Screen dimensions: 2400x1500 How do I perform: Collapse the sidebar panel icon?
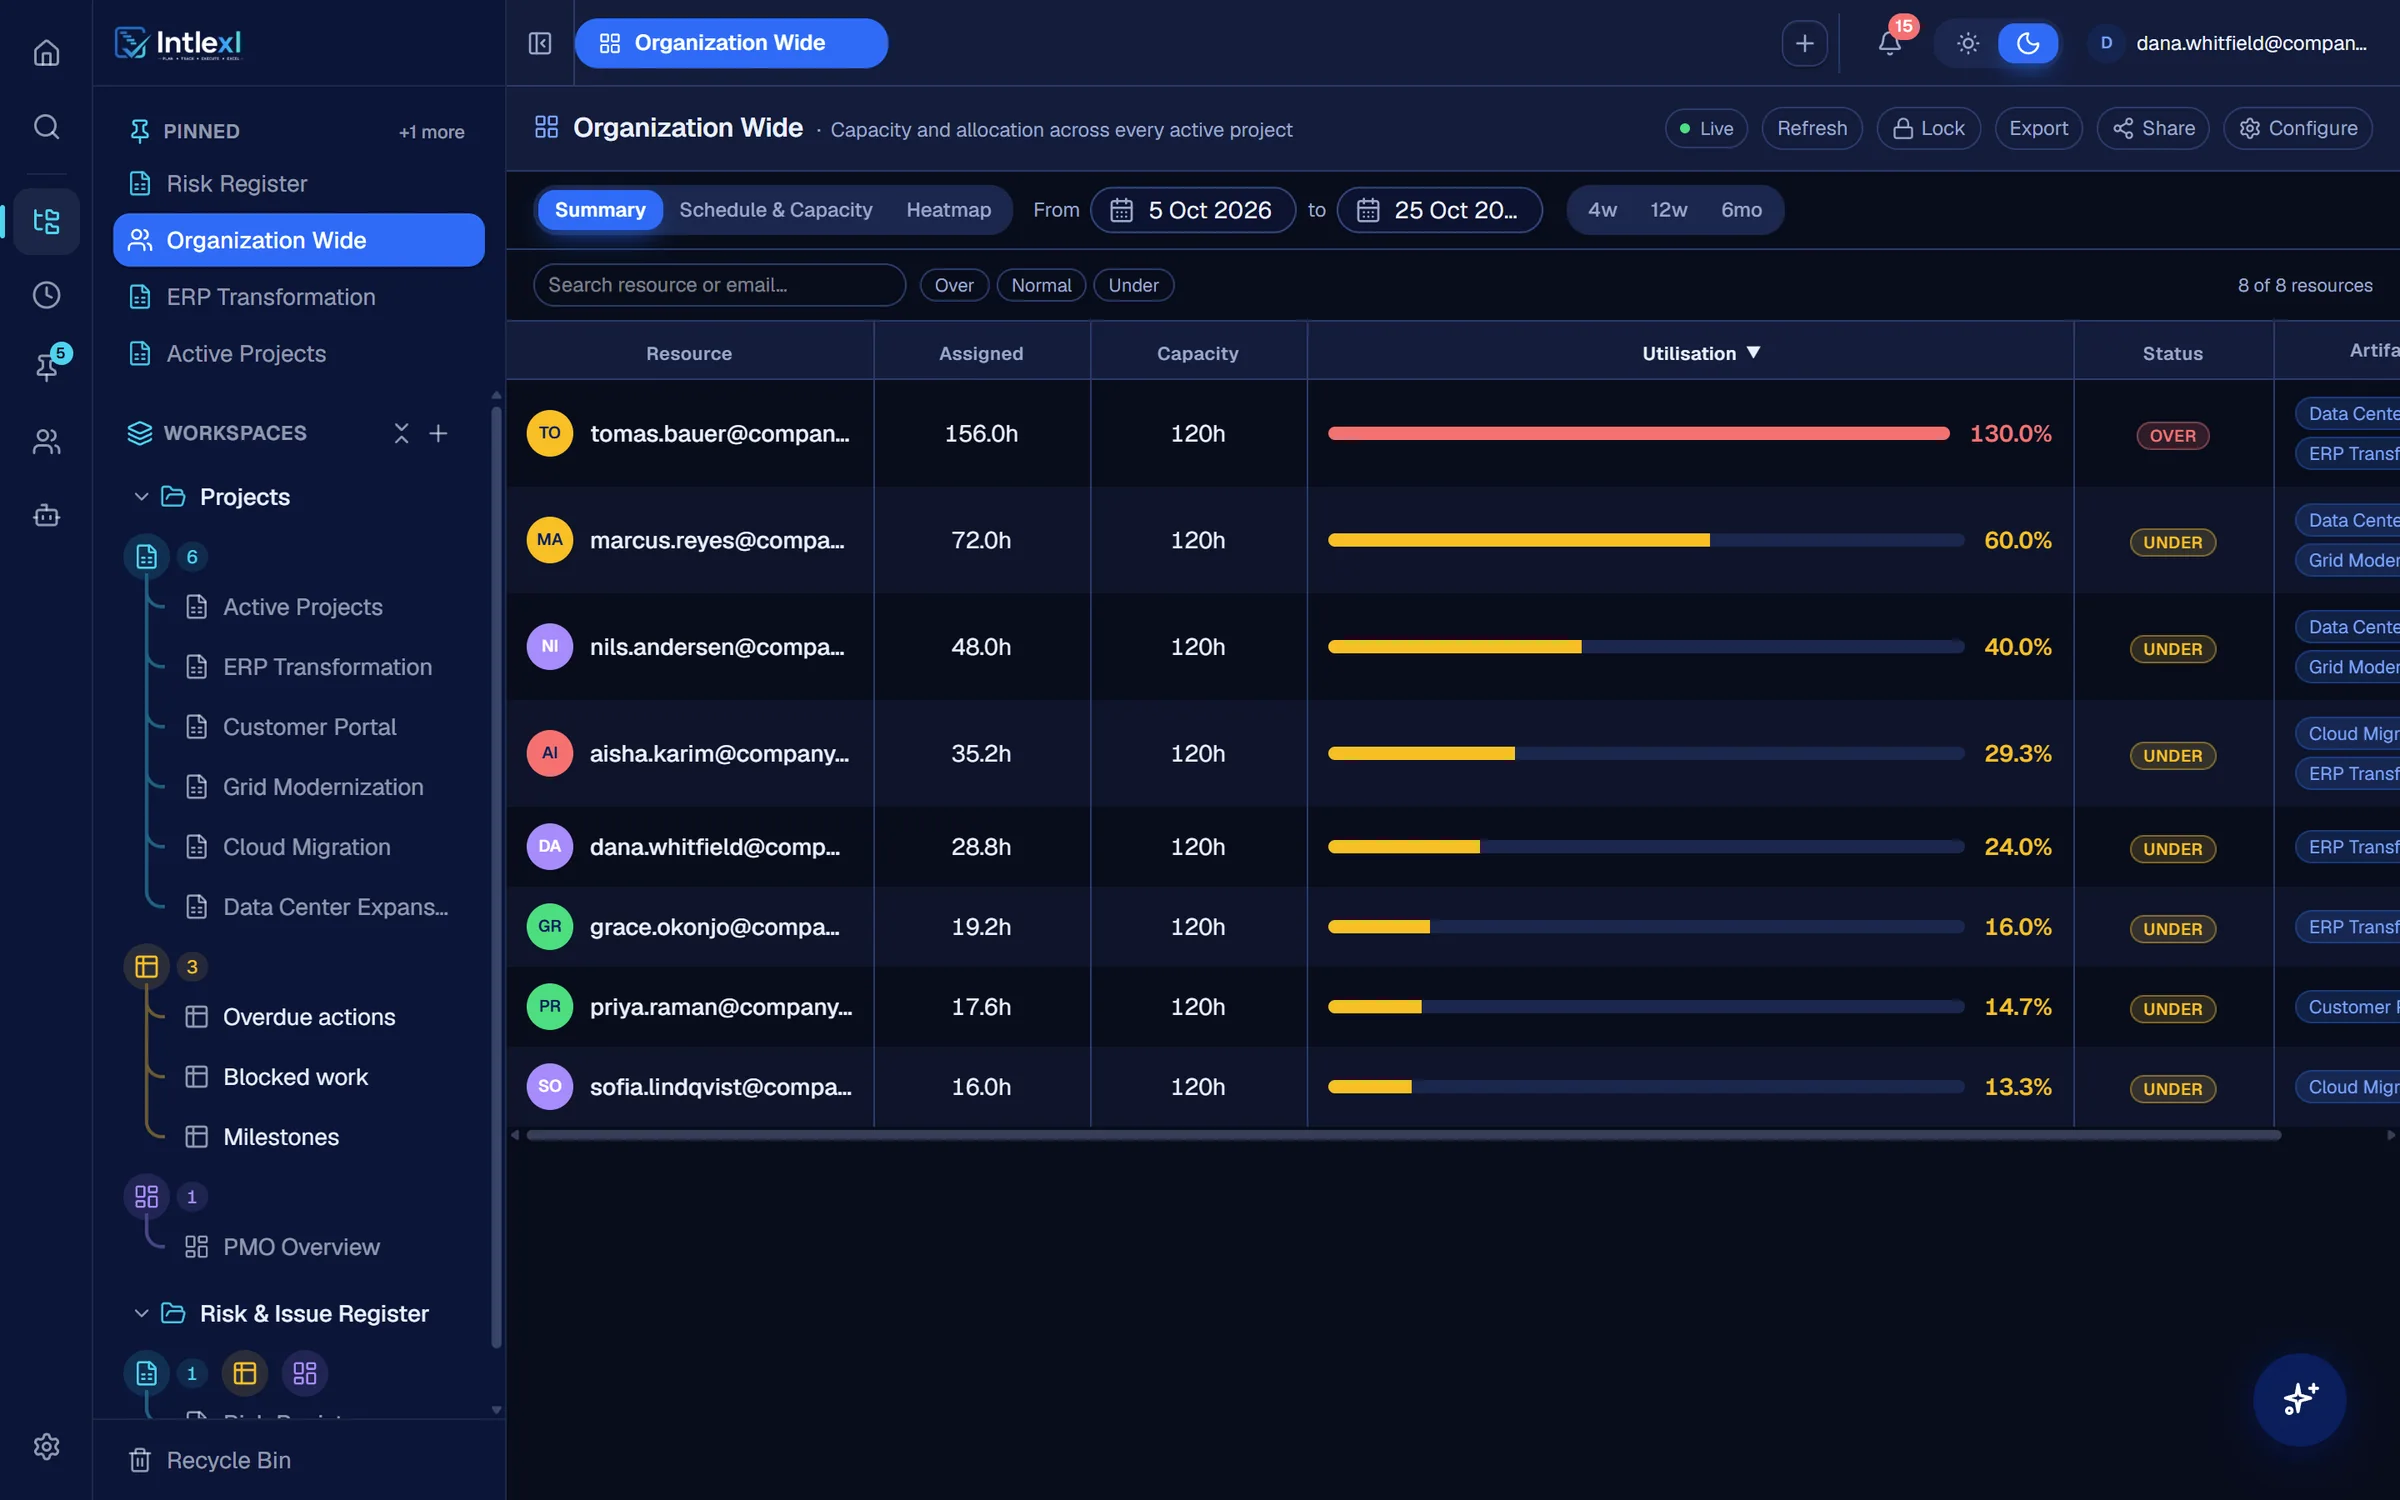(x=540, y=43)
